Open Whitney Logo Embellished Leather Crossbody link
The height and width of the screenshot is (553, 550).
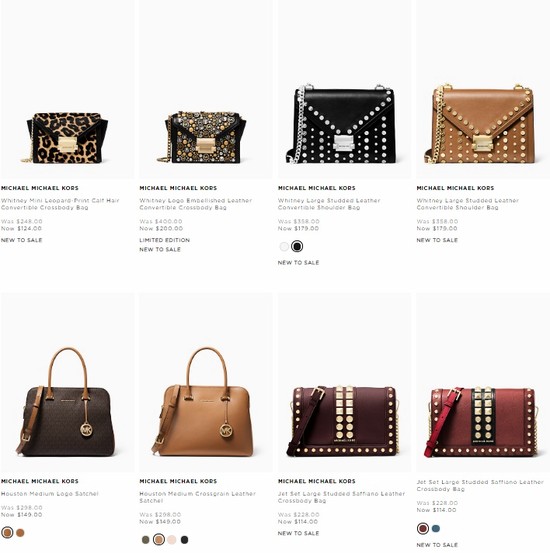196,204
